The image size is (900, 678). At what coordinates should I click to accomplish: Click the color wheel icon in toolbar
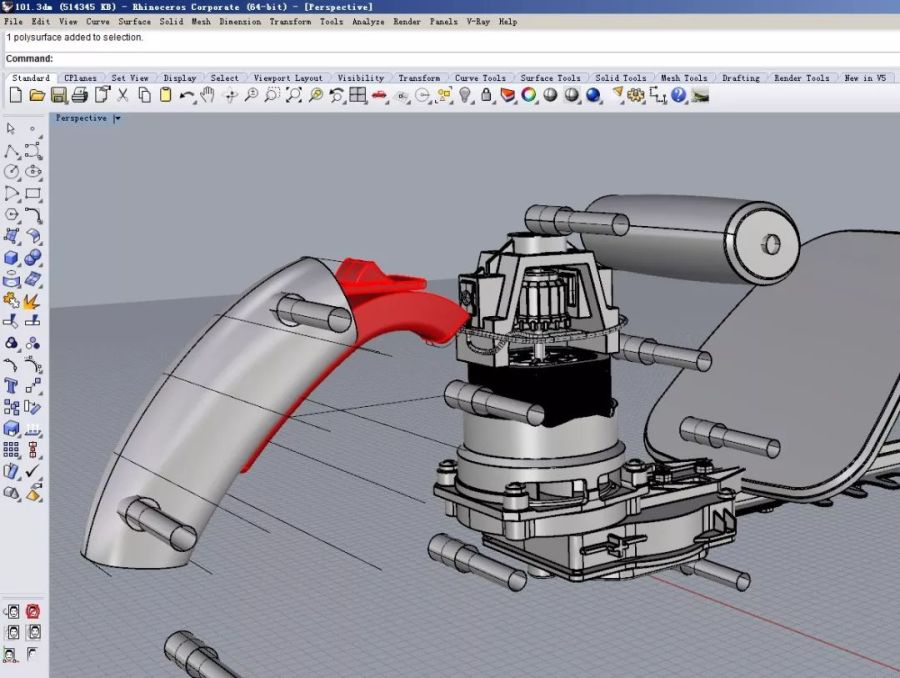pyautogui.click(x=529, y=95)
